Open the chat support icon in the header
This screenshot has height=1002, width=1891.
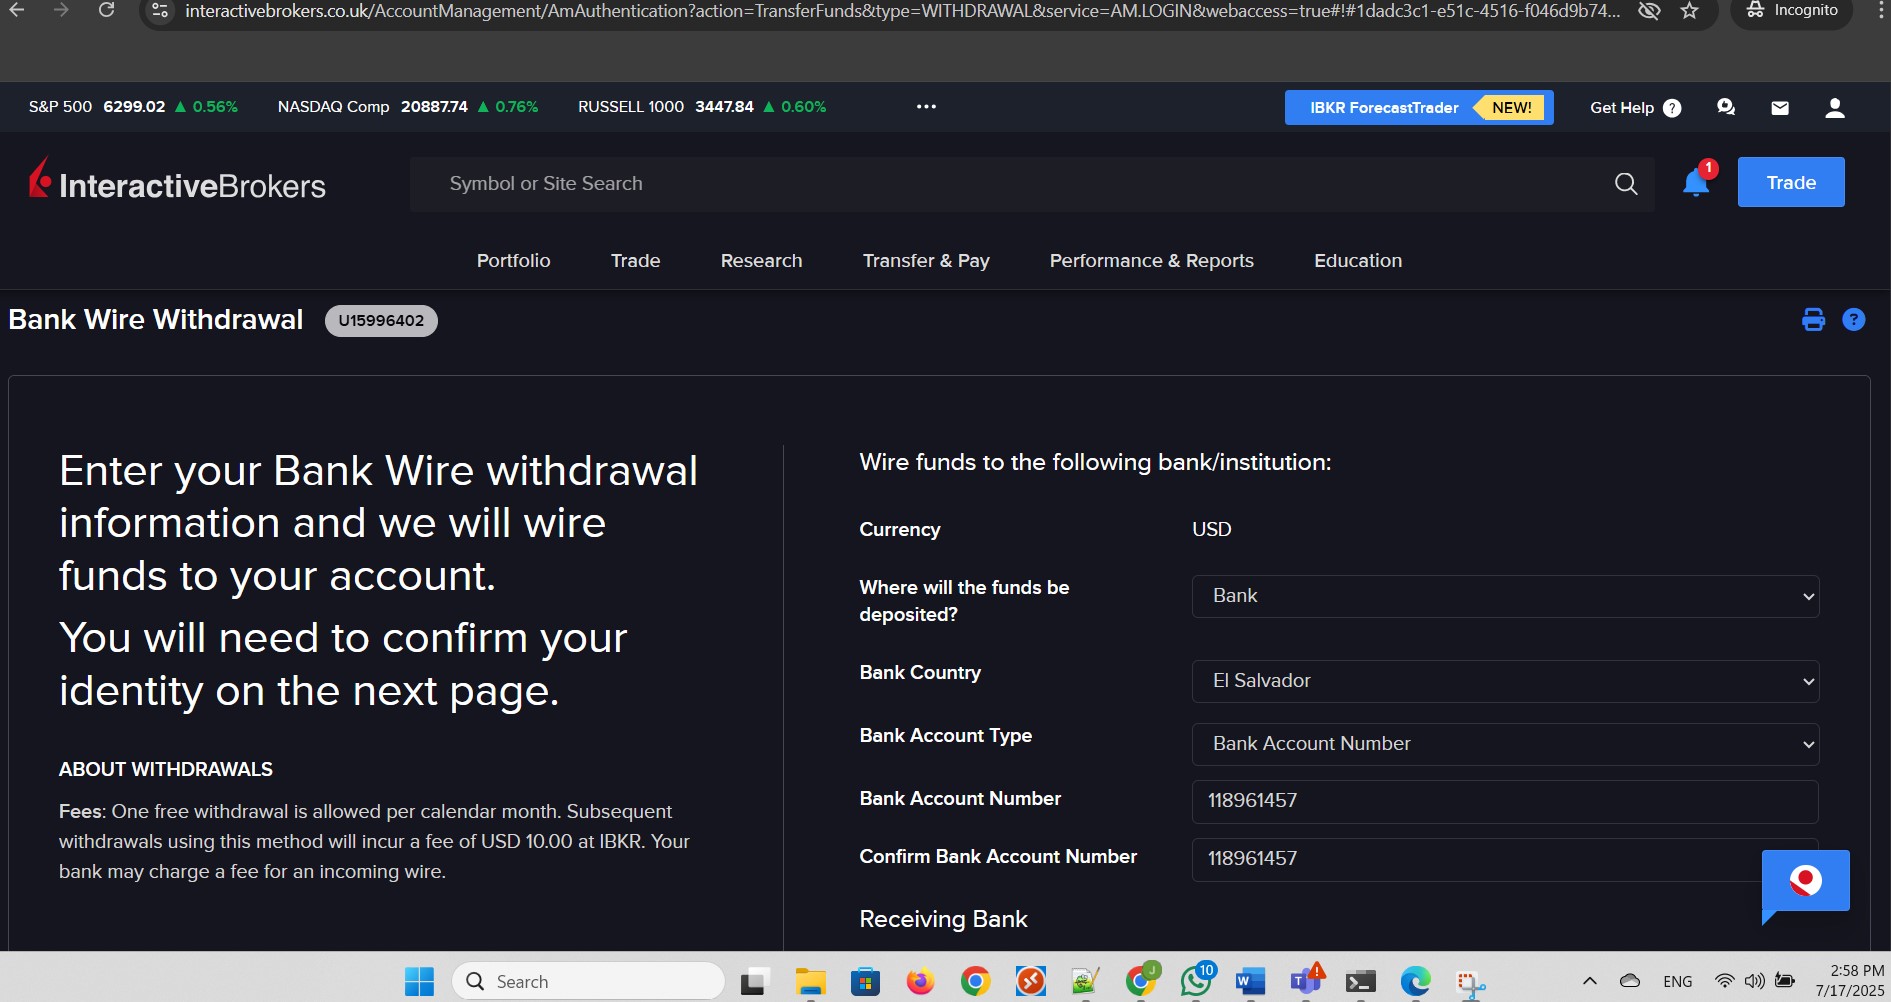pos(1726,107)
